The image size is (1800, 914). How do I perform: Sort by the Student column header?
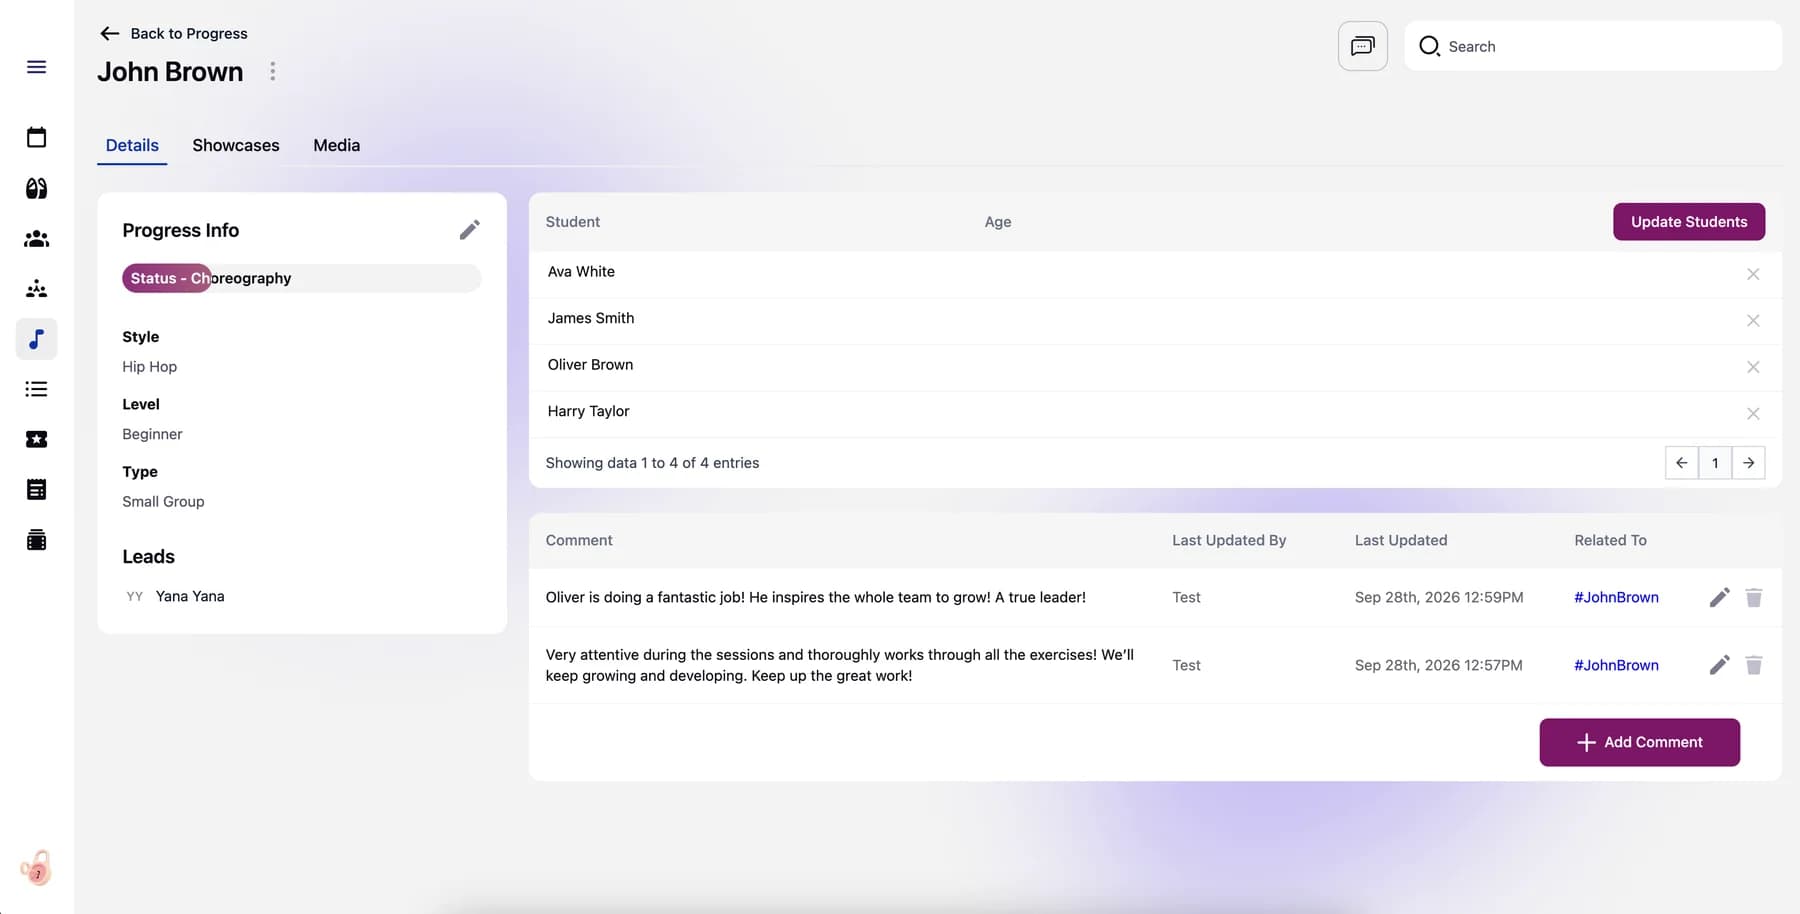572,222
